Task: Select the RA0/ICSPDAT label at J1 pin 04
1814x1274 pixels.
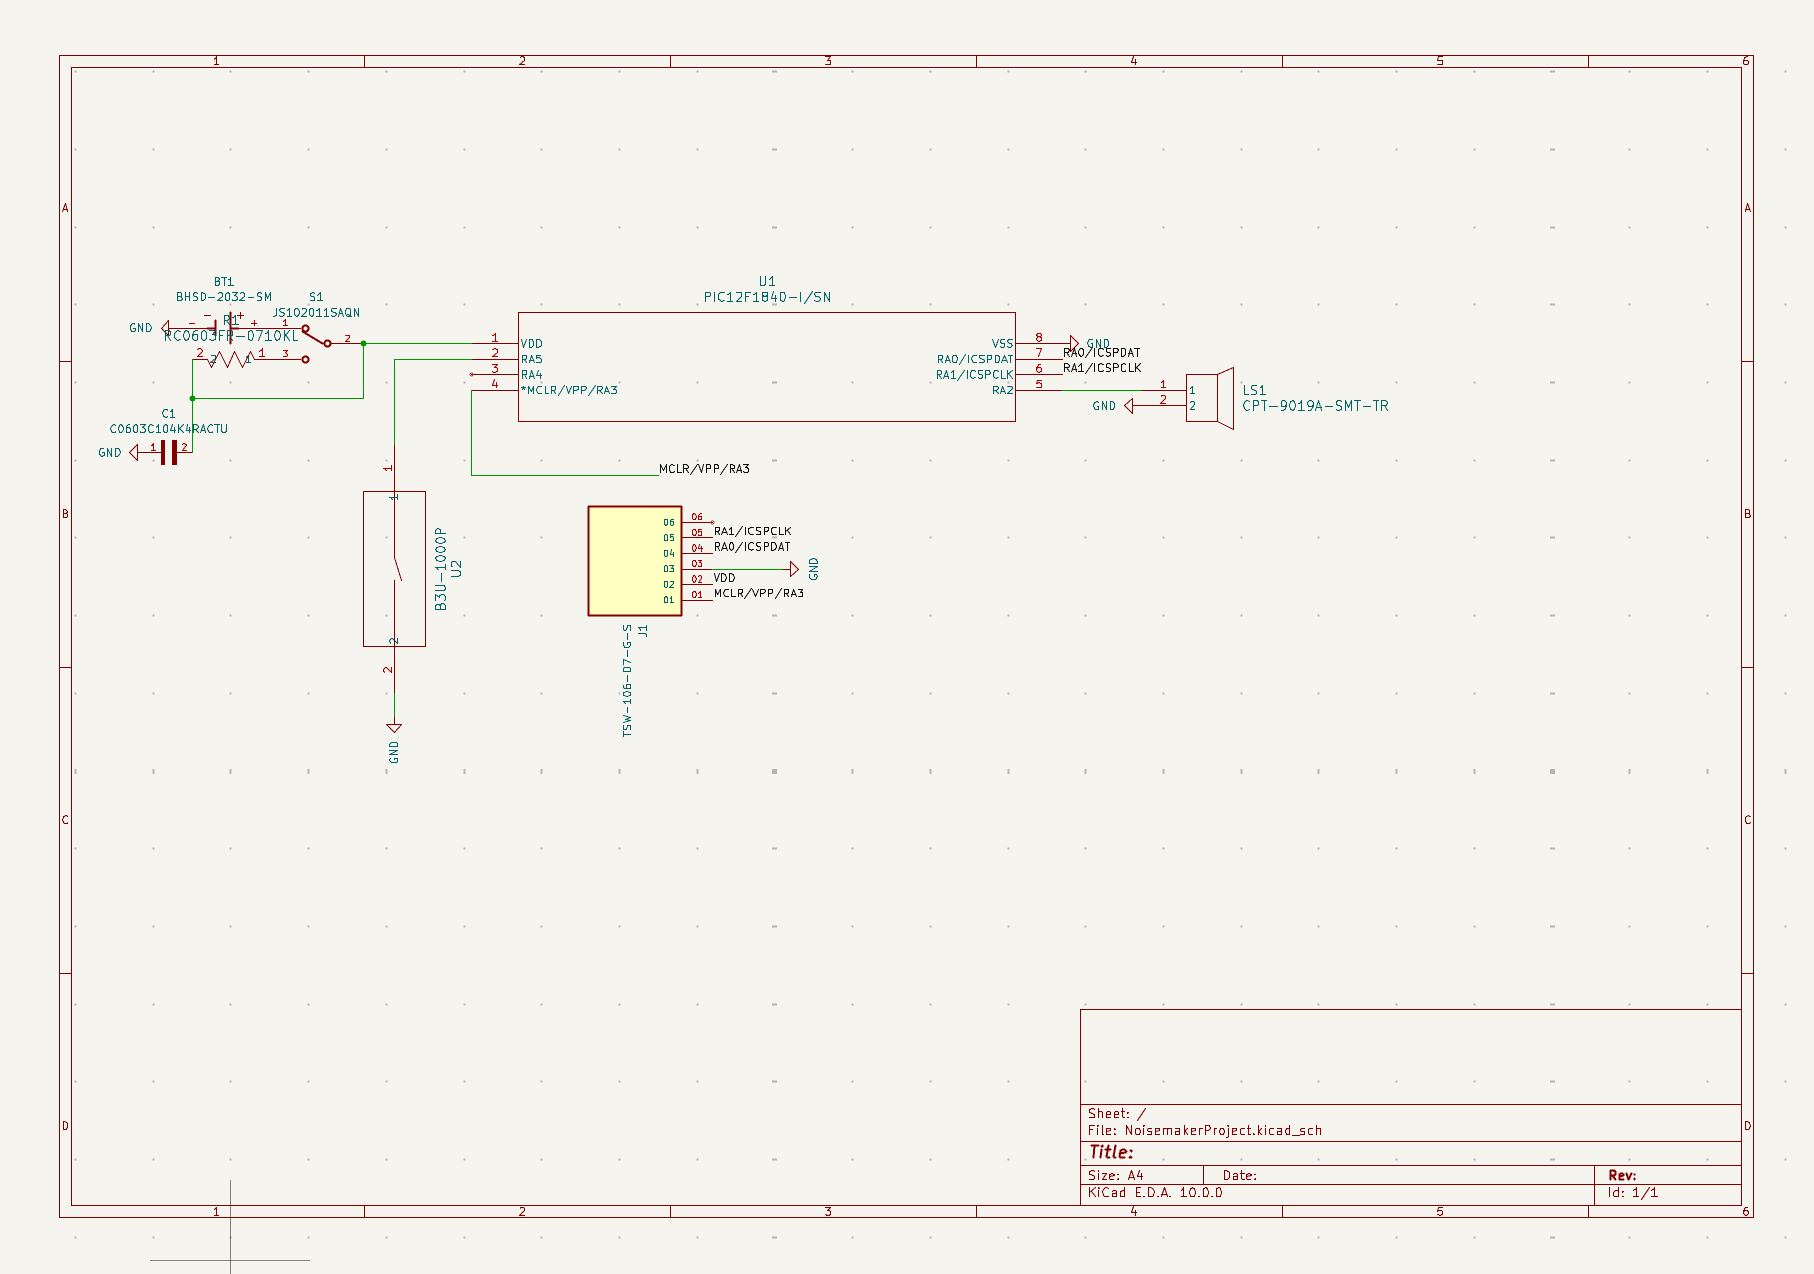Action: (752, 547)
